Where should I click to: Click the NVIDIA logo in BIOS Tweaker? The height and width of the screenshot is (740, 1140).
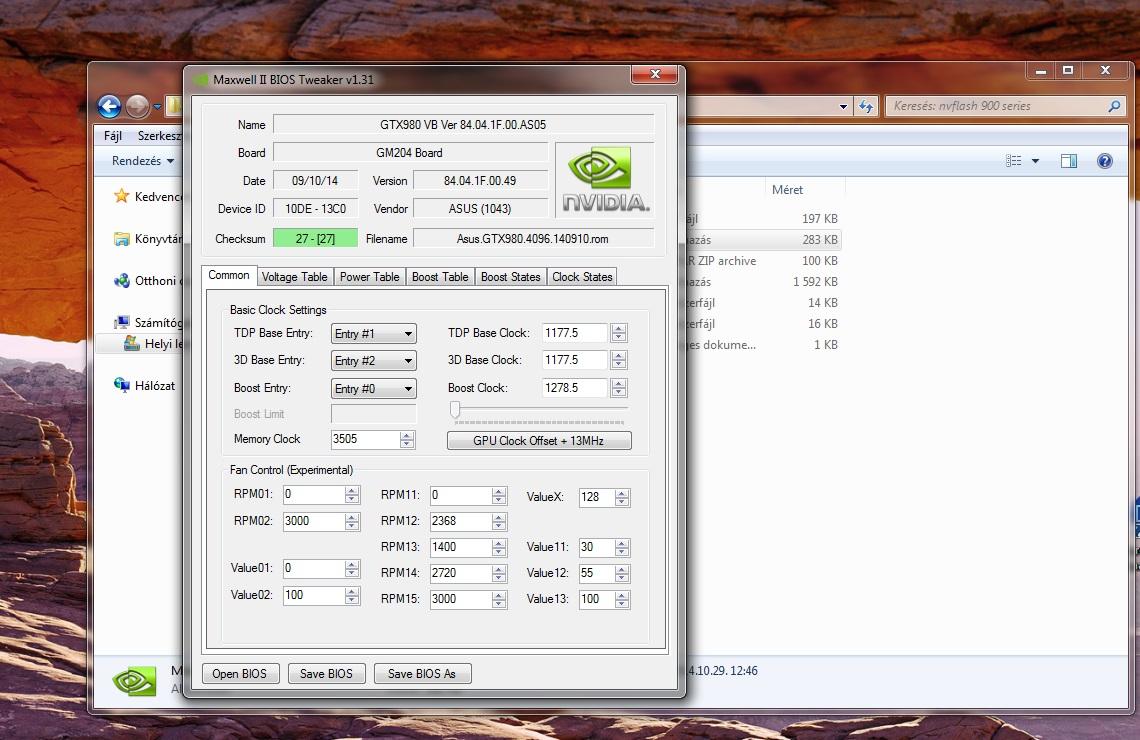click(x=605, y=180)
